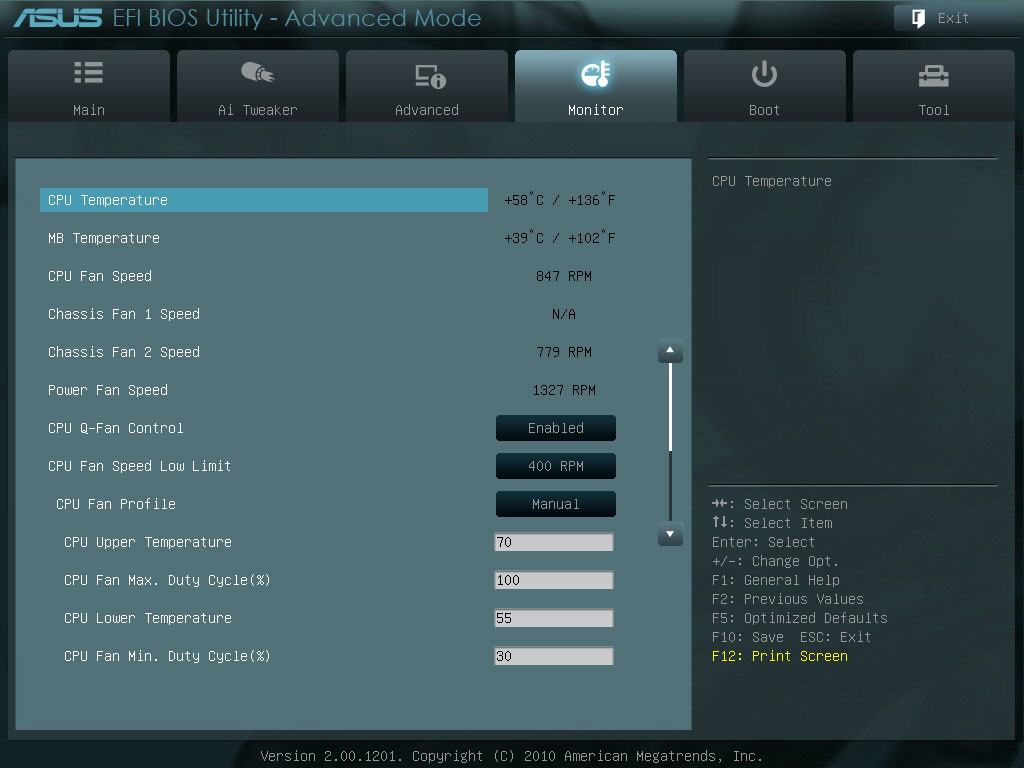Toggle CPU Q-Fan Control Enabled option
The image size is (1024, 768).
(556, 428)
